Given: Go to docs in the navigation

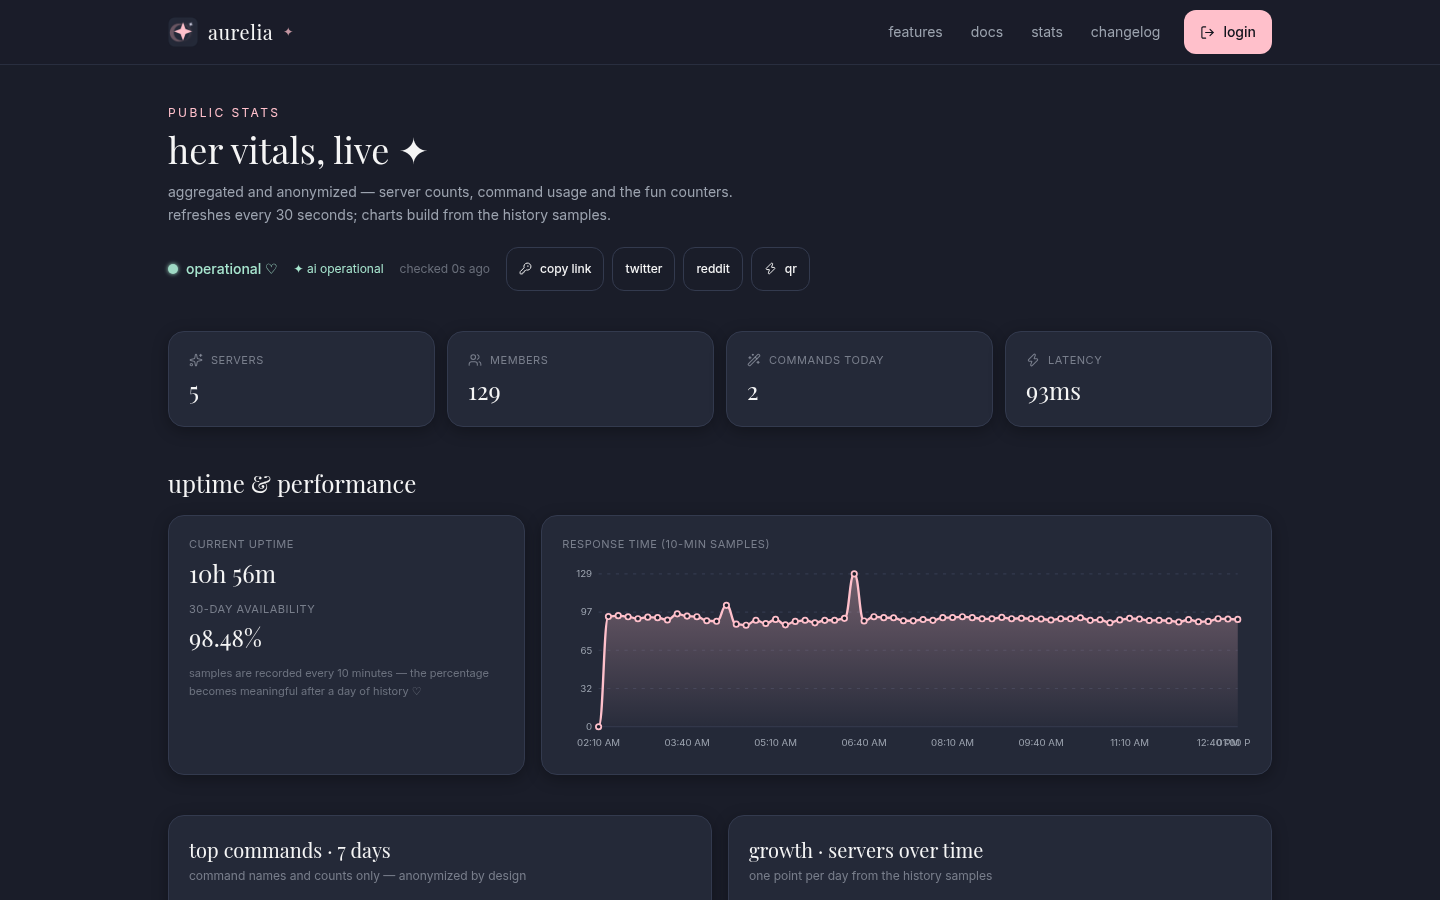Looking at the screenshot, I should (987, 32).
